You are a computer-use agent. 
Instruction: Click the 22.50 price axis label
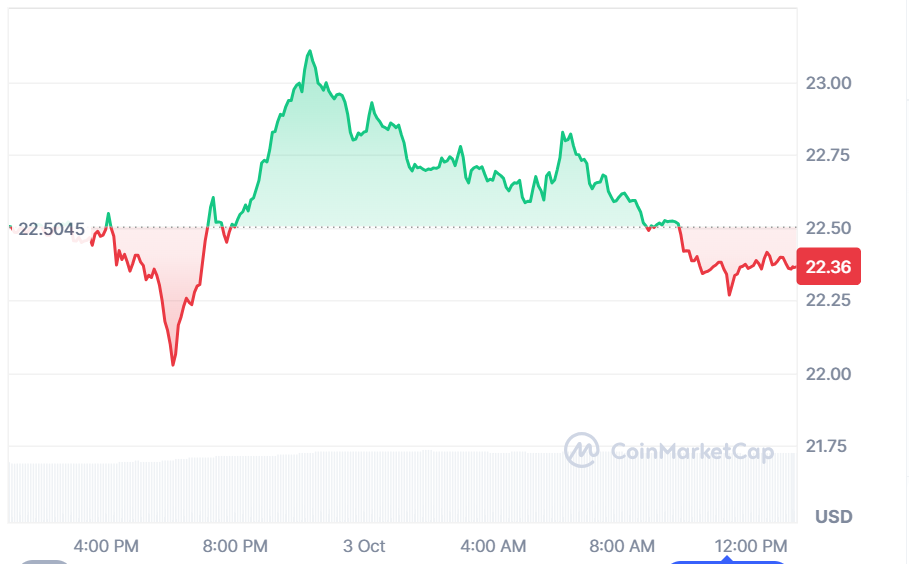[828, 228]
